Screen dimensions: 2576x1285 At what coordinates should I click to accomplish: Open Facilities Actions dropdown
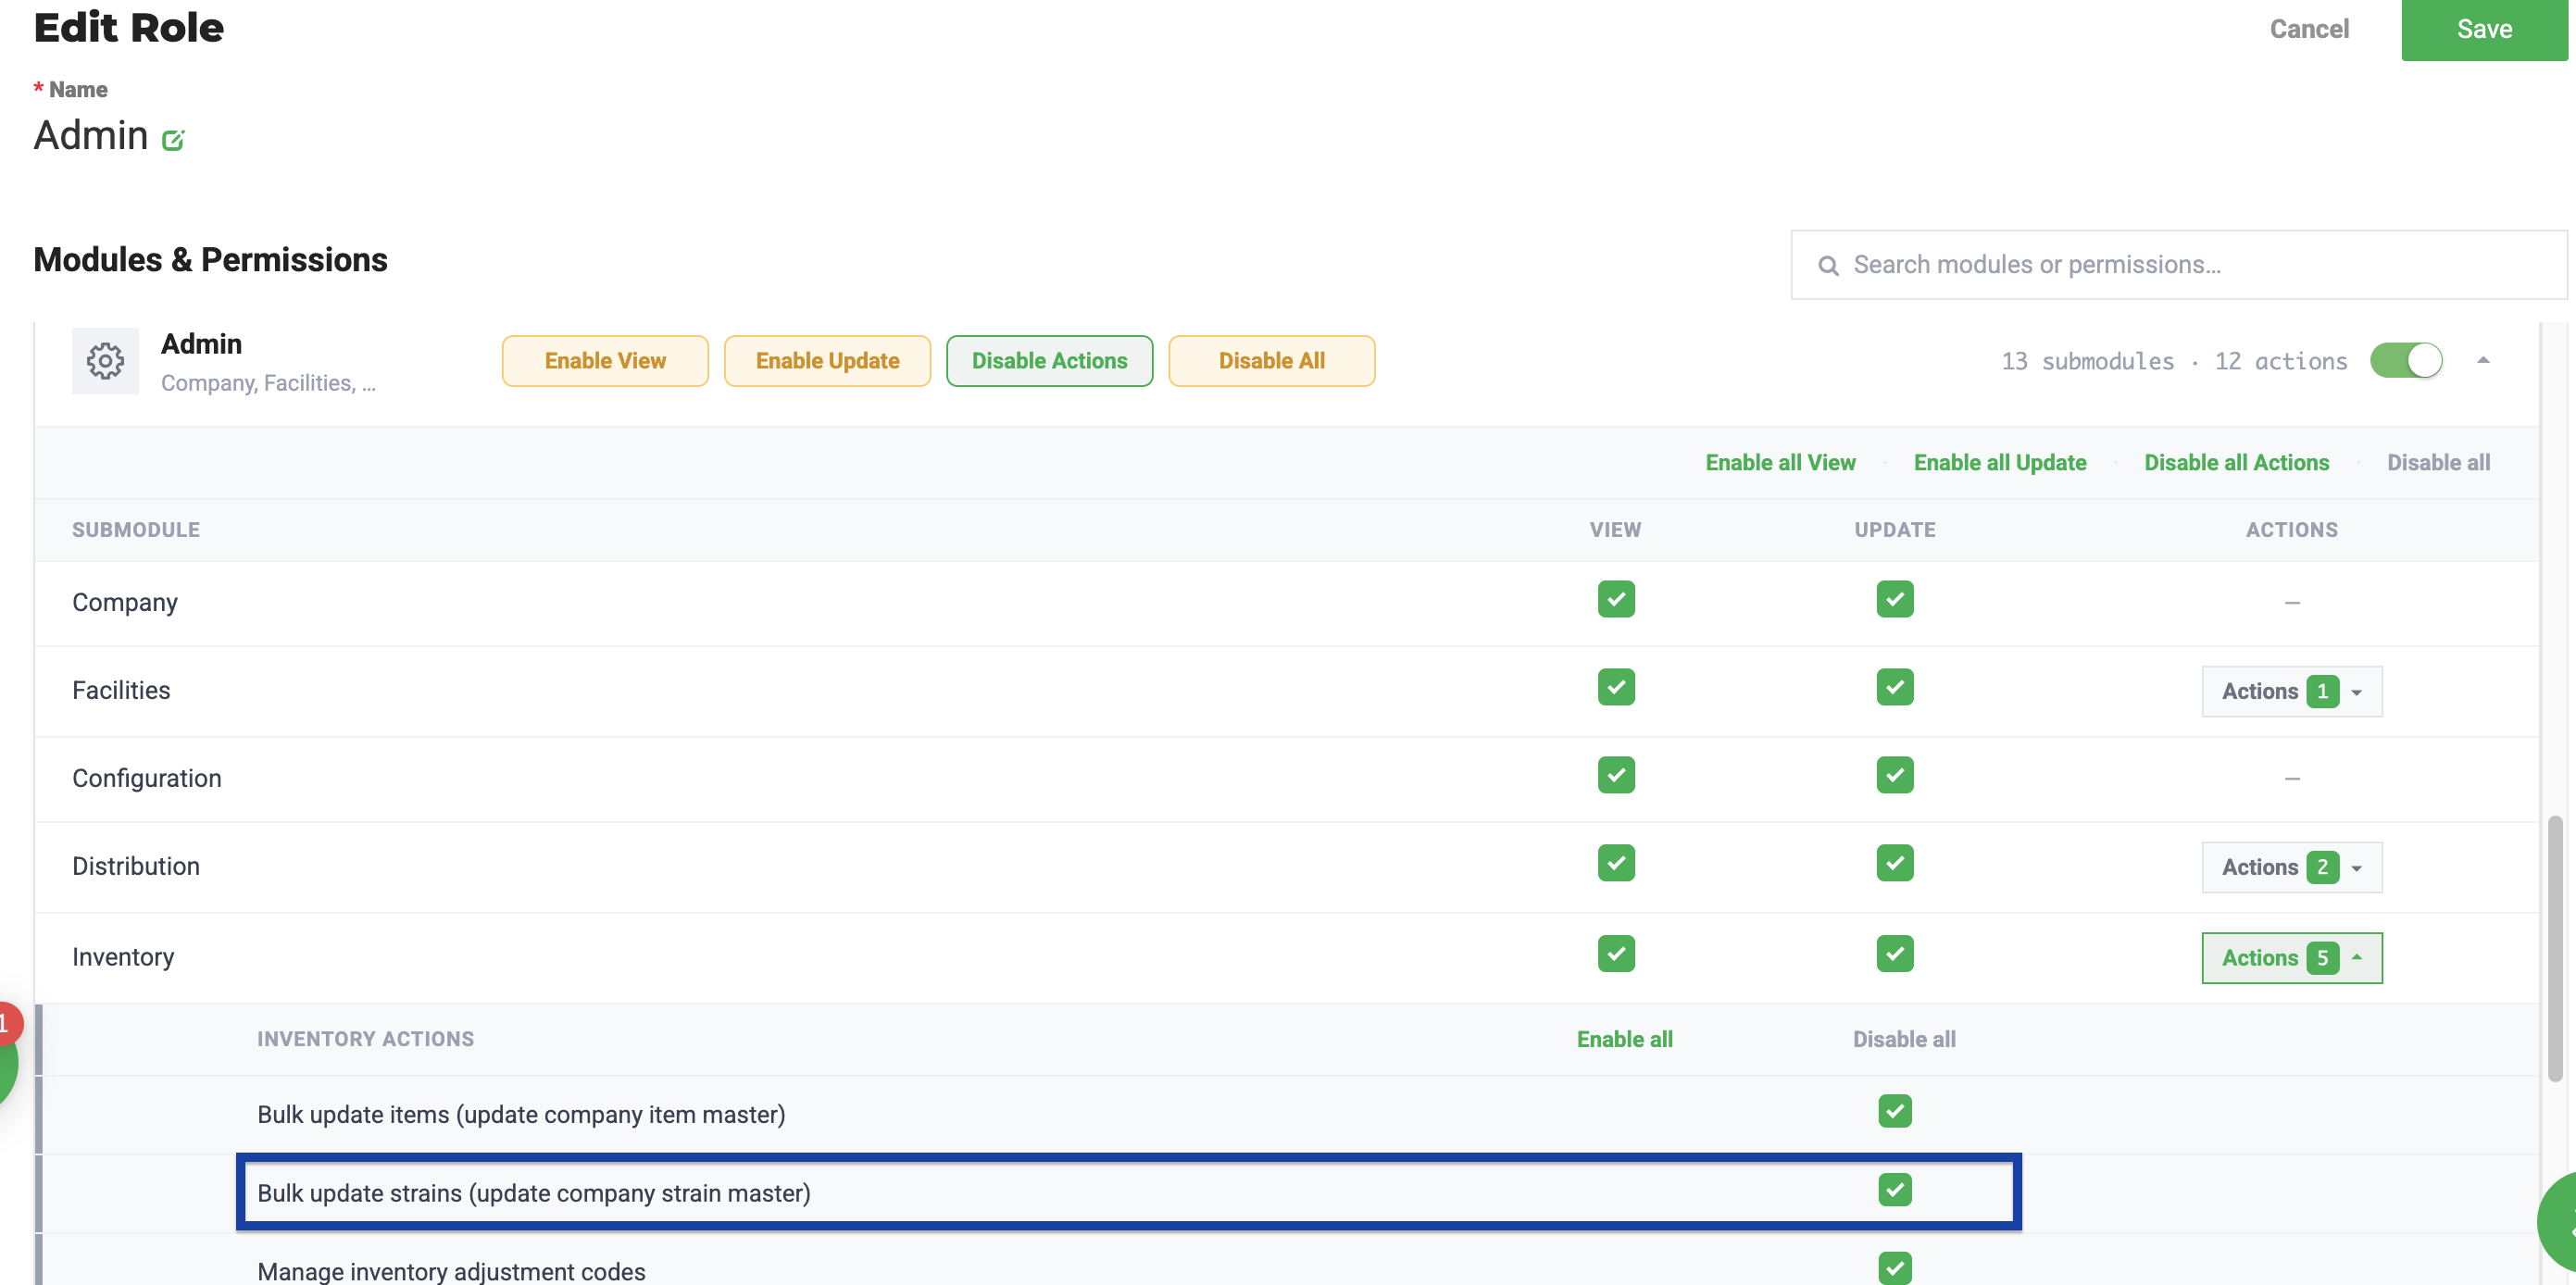(x=2292, y=692)
